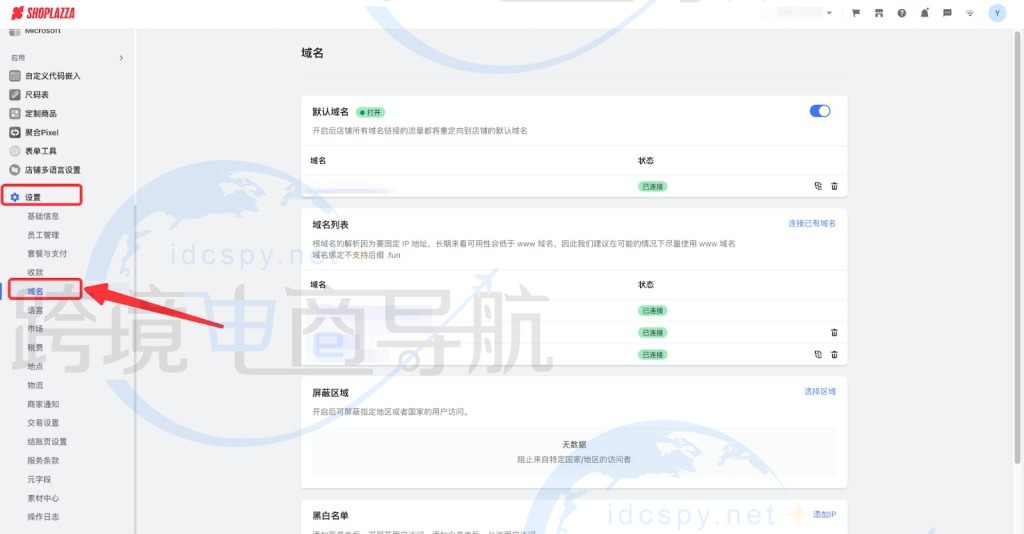Click the 店铺多语言设置 app icon

pos(14,170)
